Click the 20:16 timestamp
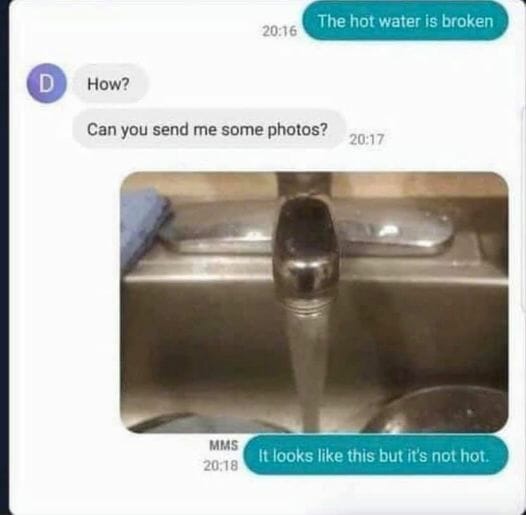 (x=279, y=31)
